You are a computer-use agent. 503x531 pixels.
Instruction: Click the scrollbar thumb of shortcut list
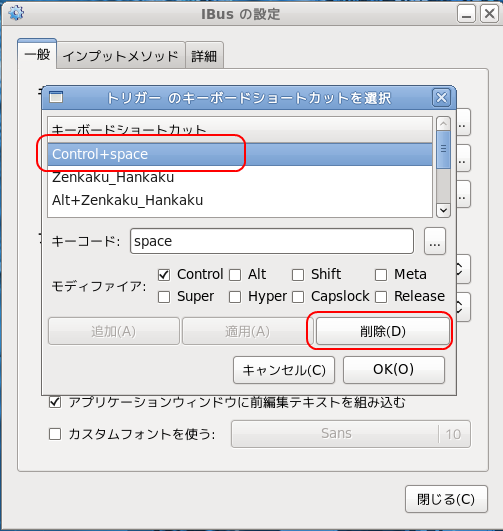[x=443, y=149]
